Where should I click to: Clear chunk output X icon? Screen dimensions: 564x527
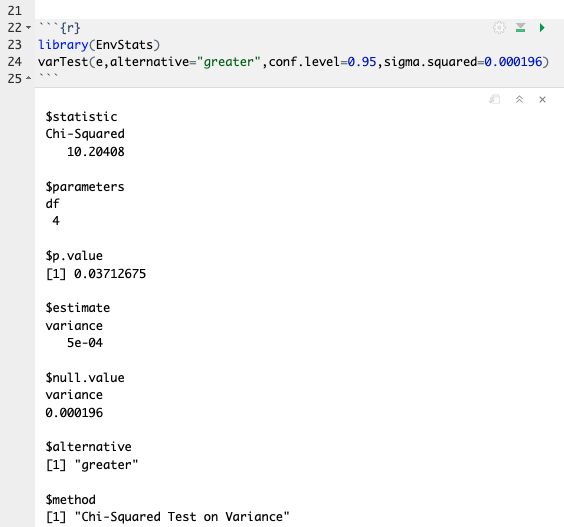click(542, 99)
